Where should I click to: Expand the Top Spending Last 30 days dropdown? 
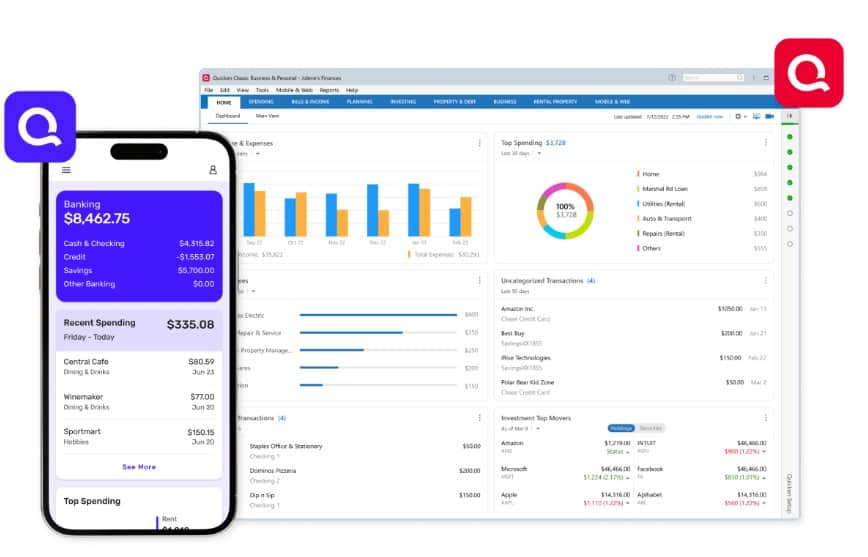click(539, 153)
